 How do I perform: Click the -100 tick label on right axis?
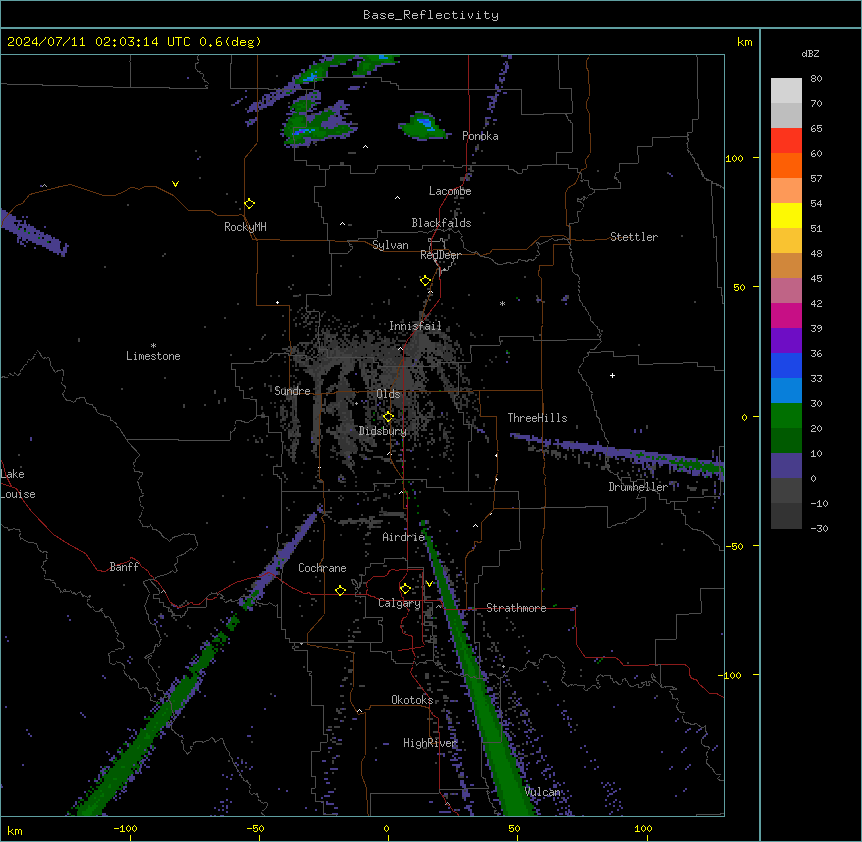(x=731, y=675)
